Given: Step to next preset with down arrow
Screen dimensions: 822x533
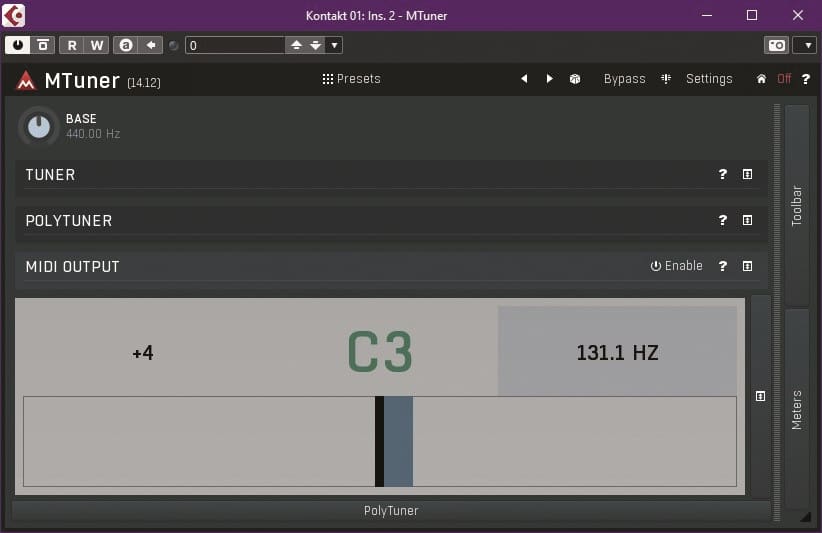Looking at the screenshot, I should point(316,45).
